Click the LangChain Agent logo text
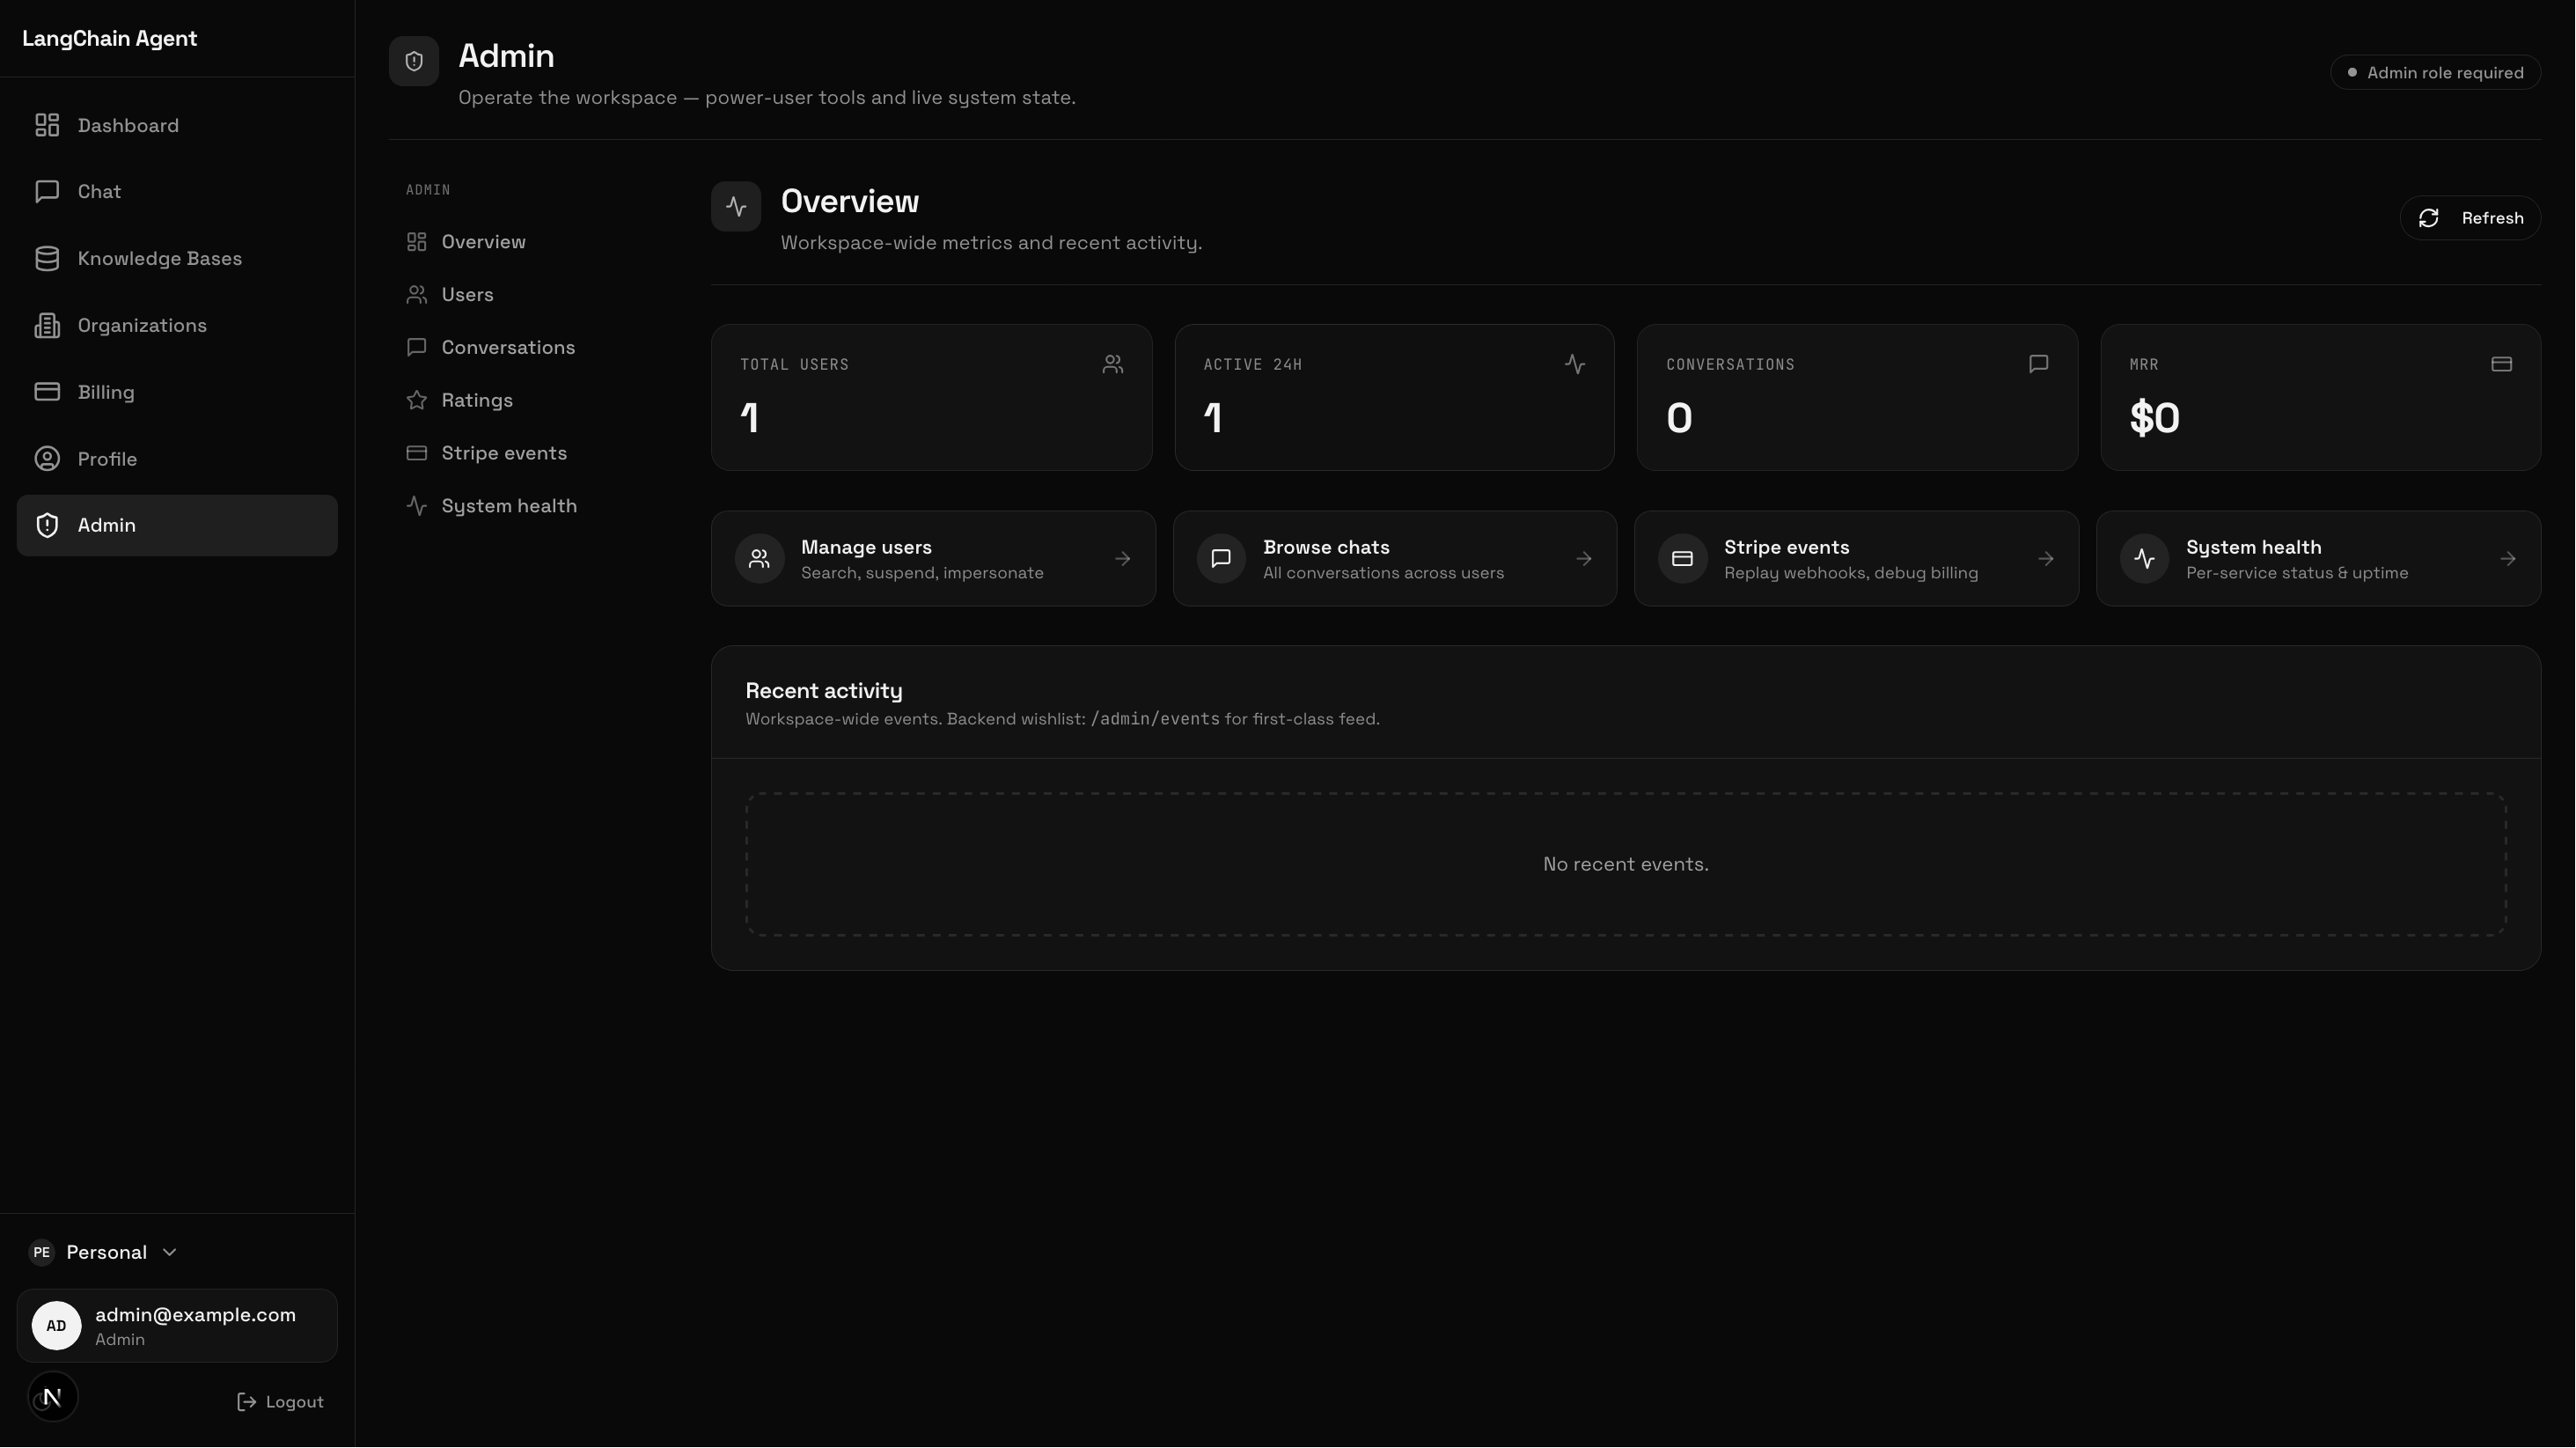The image size is (2576, 1448). click(110, 39)
